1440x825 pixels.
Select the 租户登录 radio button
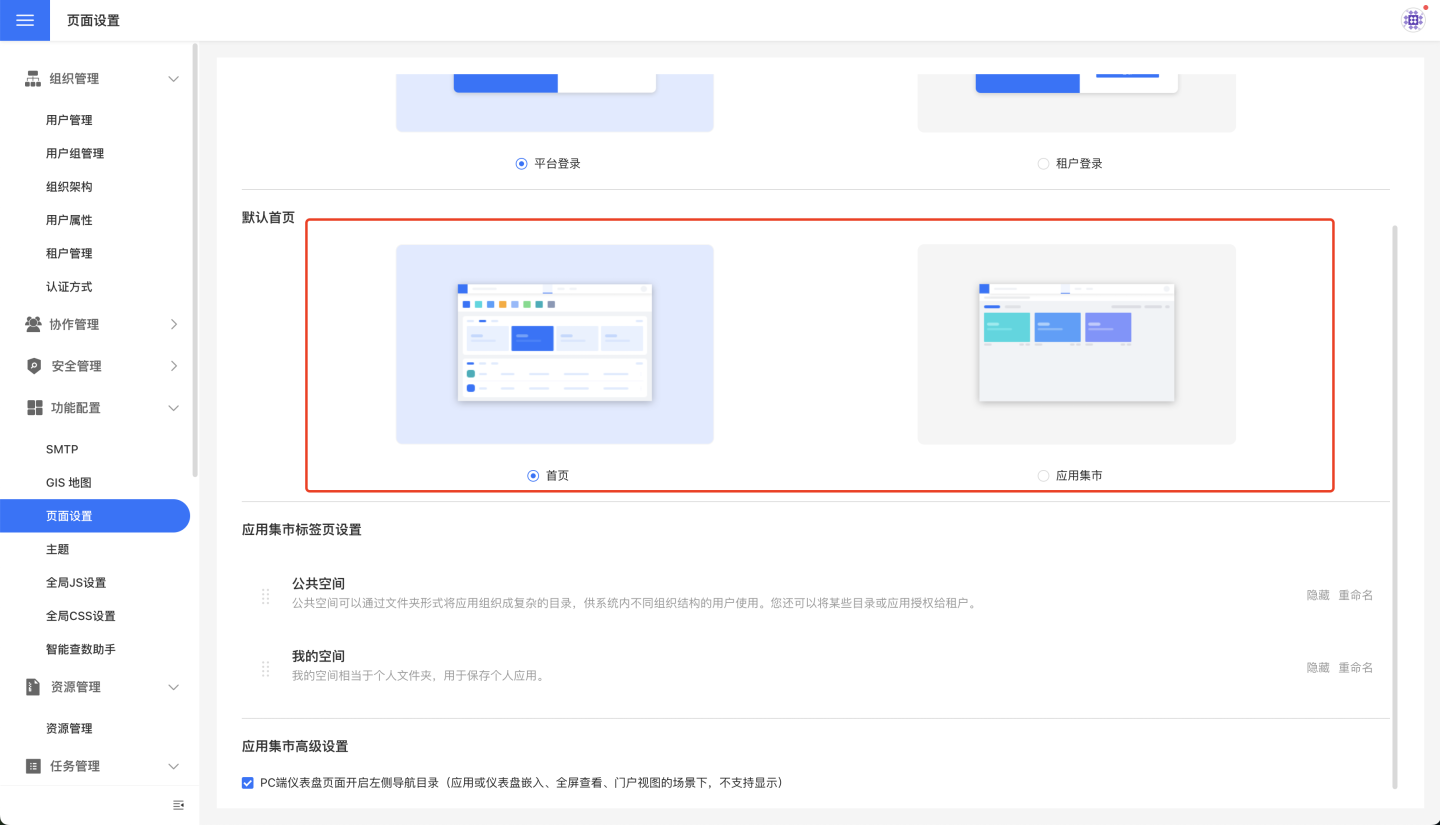[1044, 163]
